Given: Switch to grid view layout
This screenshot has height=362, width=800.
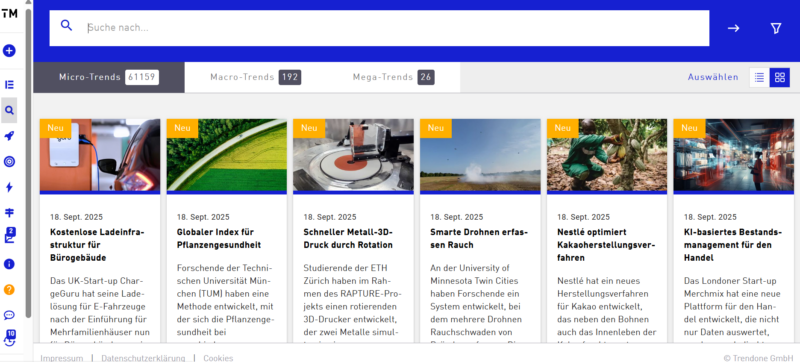Looking at the screenshot, I should point(780,77).
